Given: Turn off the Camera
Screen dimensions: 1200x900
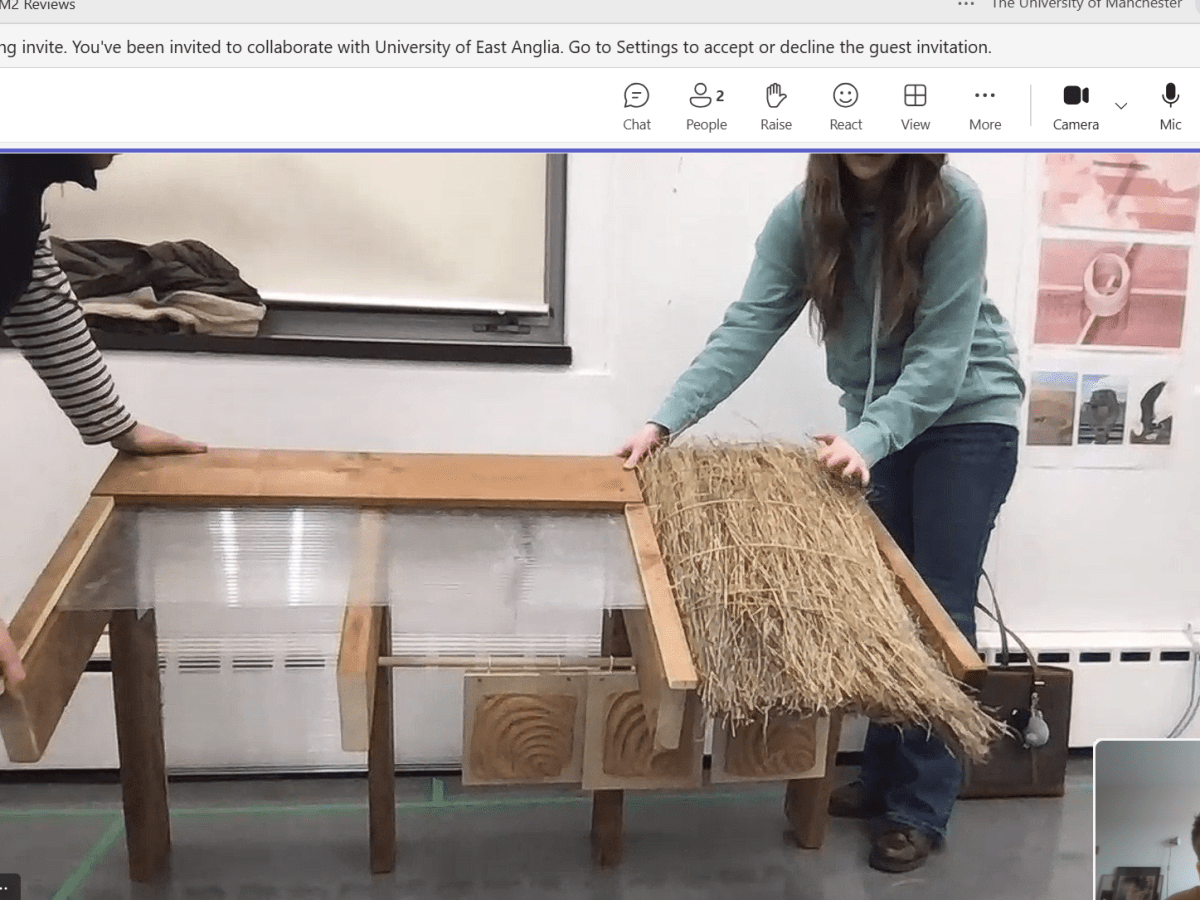Looking at the screenshot, I should 1075,94.
